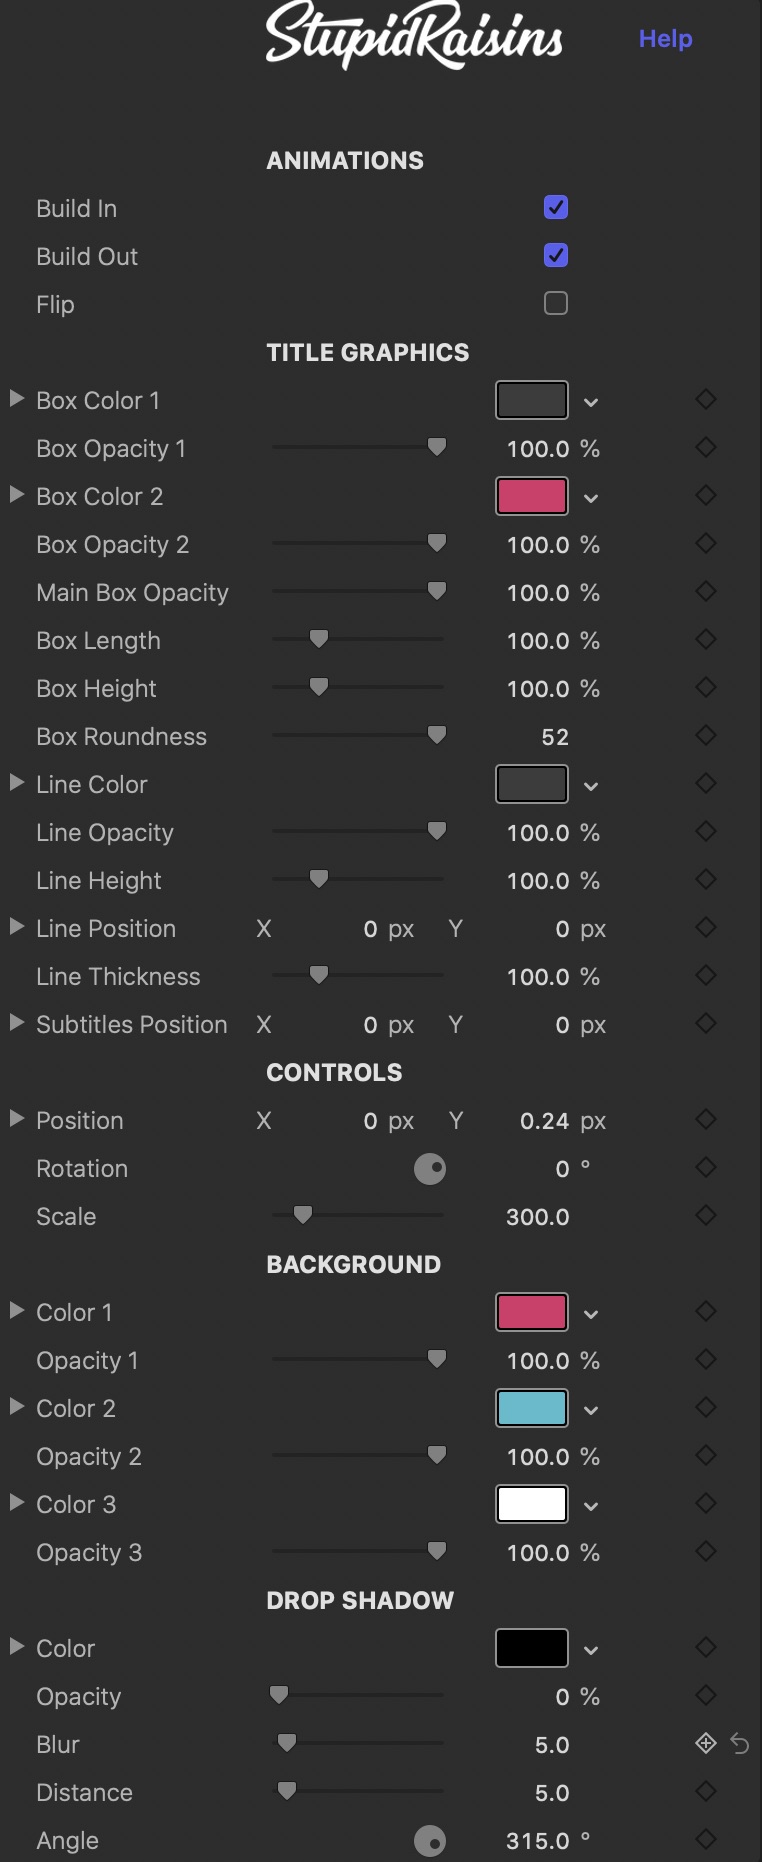The image size is (762, 1862).
Task: Click the keyframe diamond for Box Color 1
Action: click(706, 400)
